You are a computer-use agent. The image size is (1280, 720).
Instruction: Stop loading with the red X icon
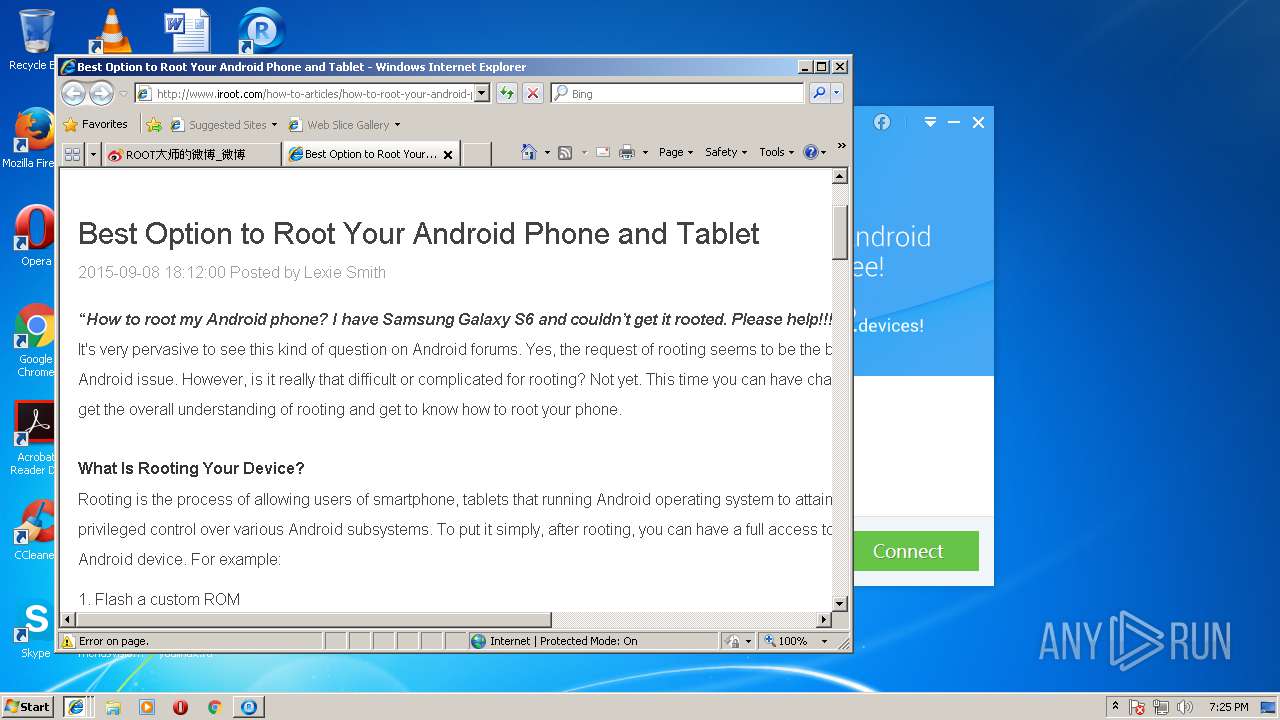pos(533,93)
